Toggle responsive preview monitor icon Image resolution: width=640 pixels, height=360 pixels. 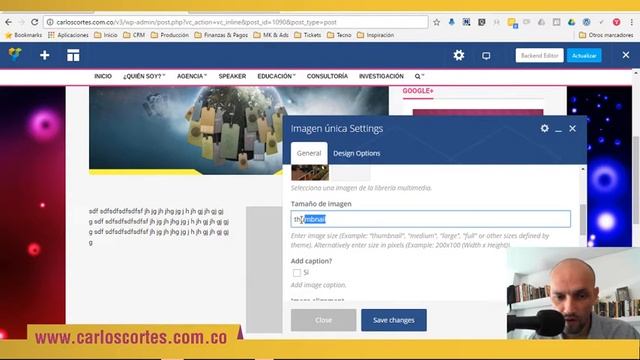[486, 56]
